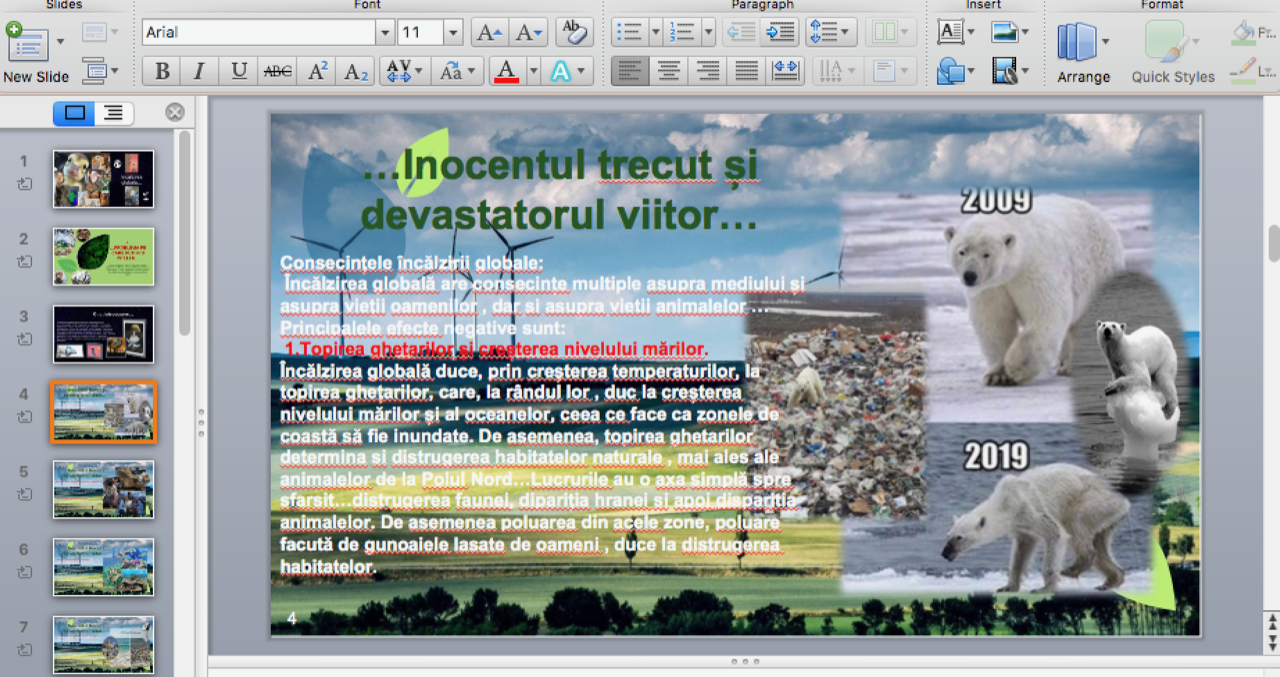Toggle bold formatting
Image resolution: width=1280 pixels, height=677 pixels.
click(162, 71)
